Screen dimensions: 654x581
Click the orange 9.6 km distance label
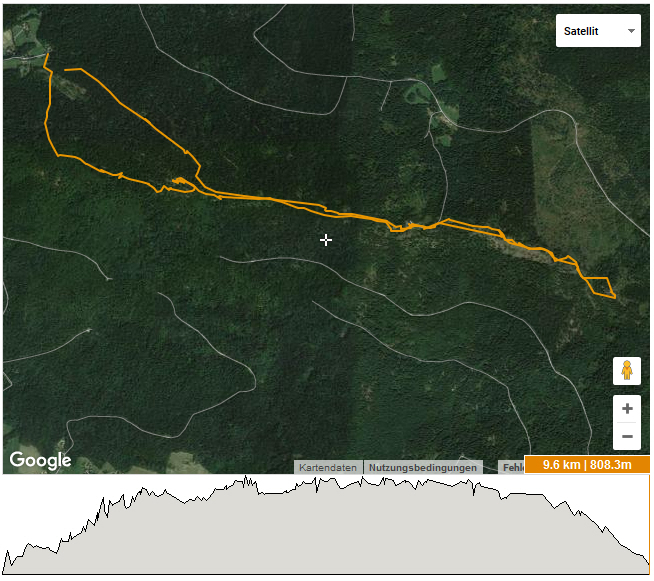point(587,464)
